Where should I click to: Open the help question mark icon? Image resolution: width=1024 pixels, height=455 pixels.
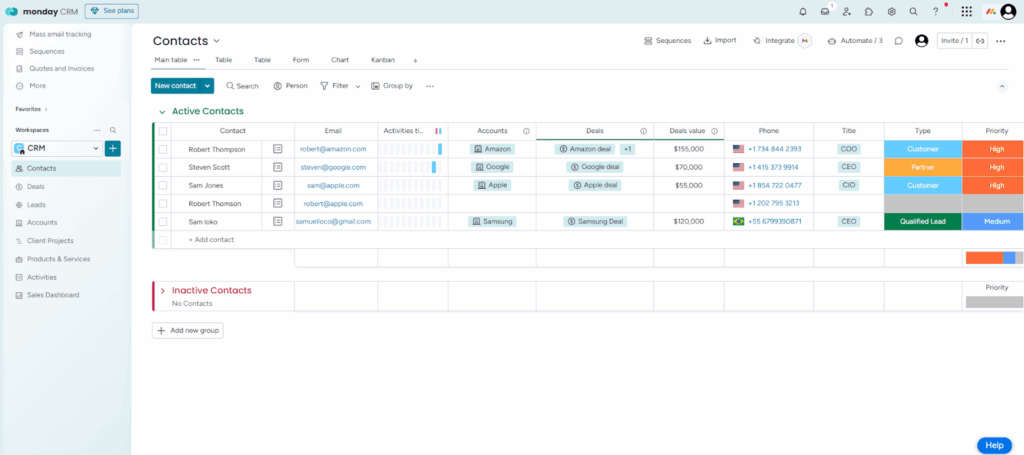pyautogui.click(x=936, y=12)
